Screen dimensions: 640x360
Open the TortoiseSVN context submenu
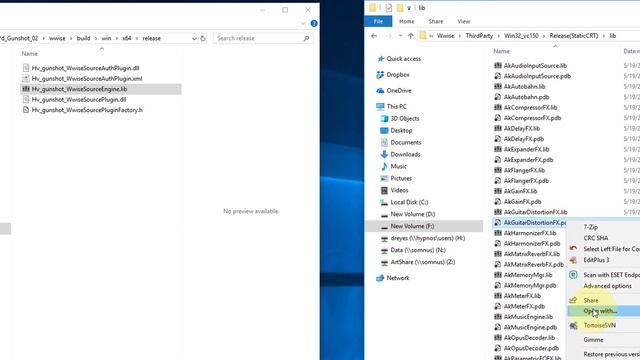point(599,326)
